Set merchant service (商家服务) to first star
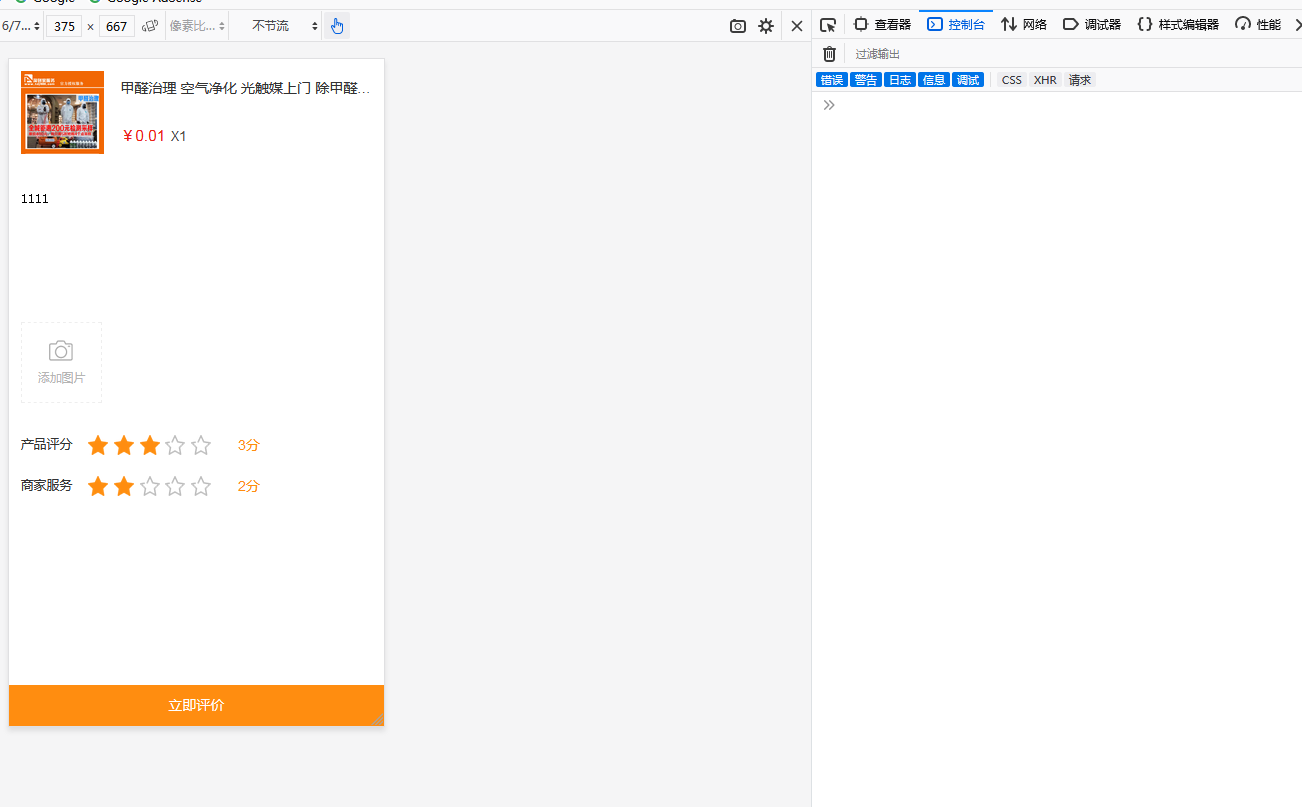Image resolution: width=1302 pixels, height=807 pixels. [98, 486]
